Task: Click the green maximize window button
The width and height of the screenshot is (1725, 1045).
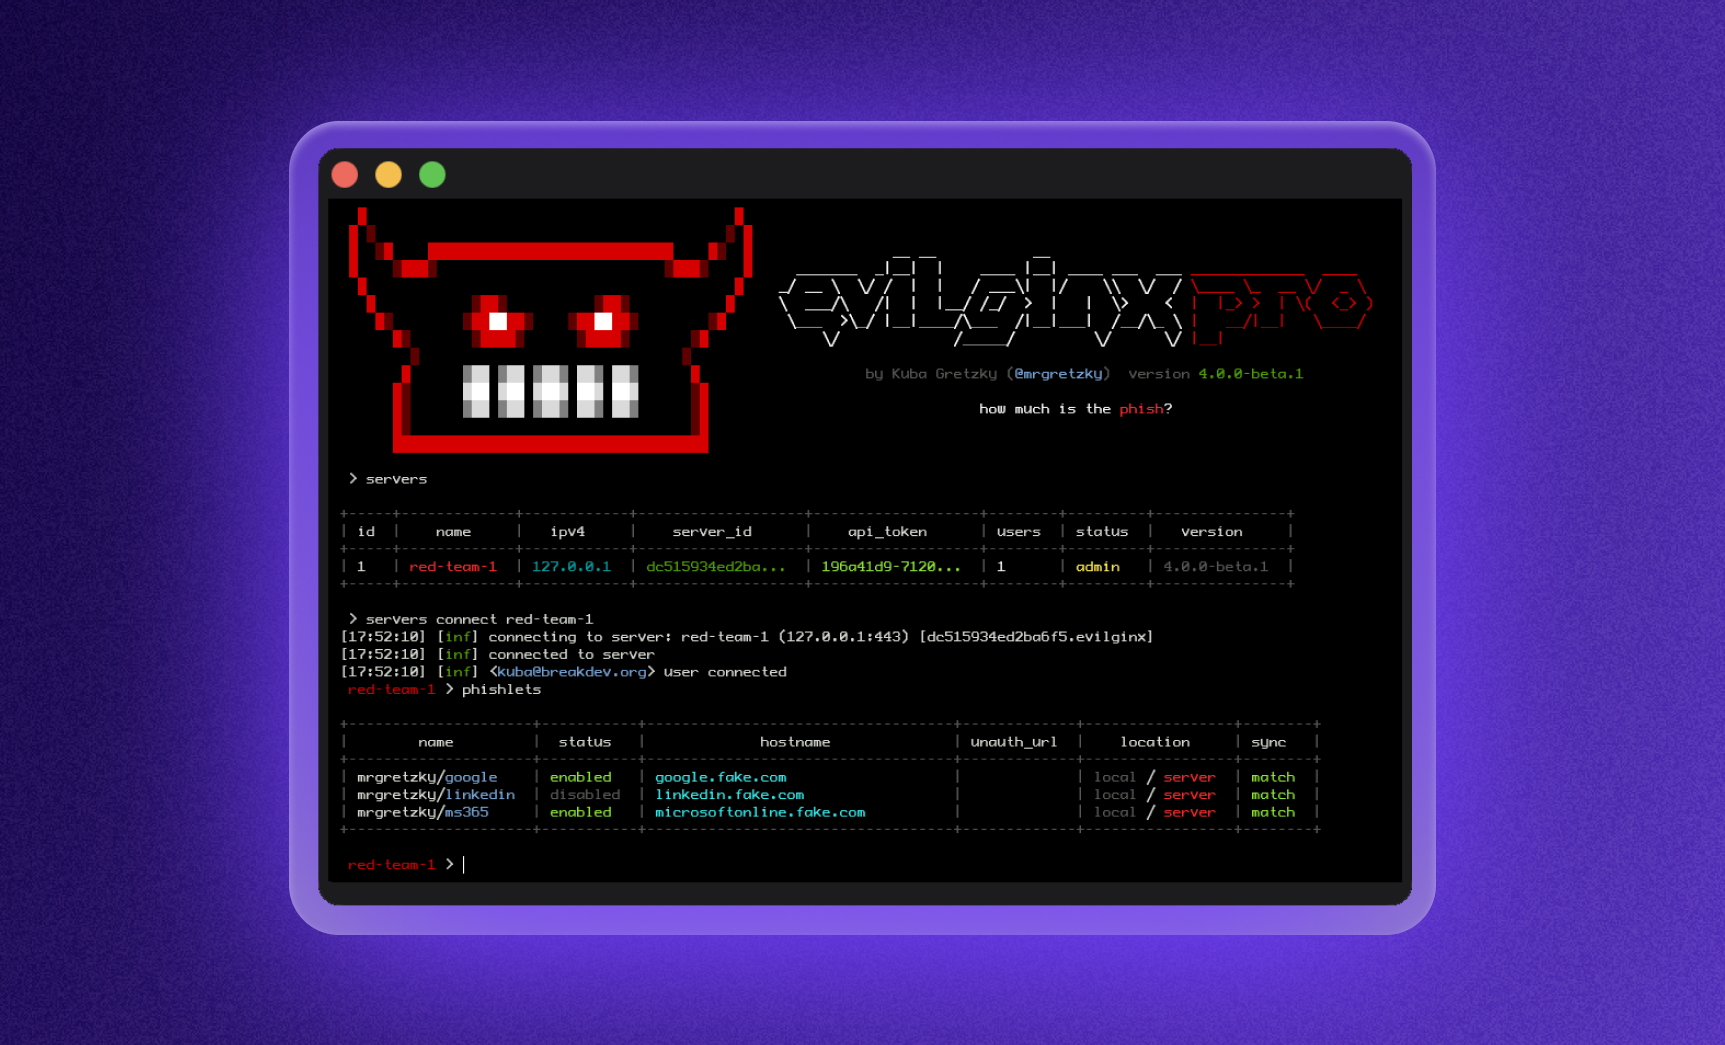Action: pos(432,175)
